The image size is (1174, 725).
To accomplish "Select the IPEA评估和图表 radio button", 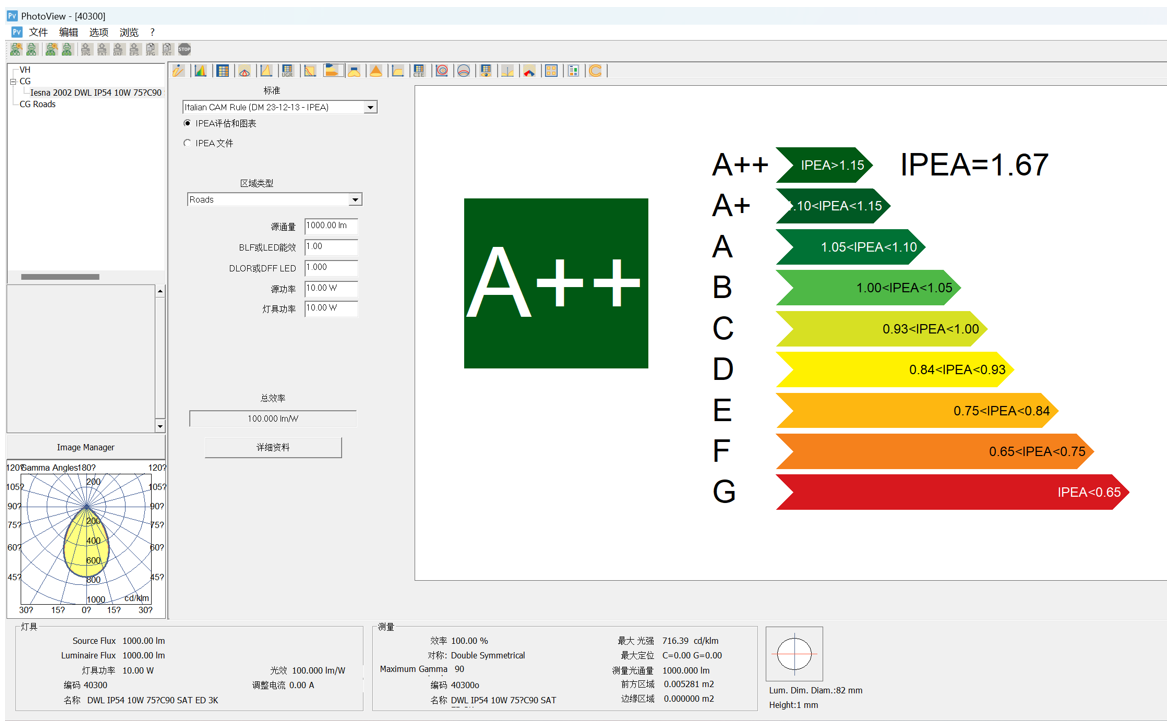I will click(188, 124).
